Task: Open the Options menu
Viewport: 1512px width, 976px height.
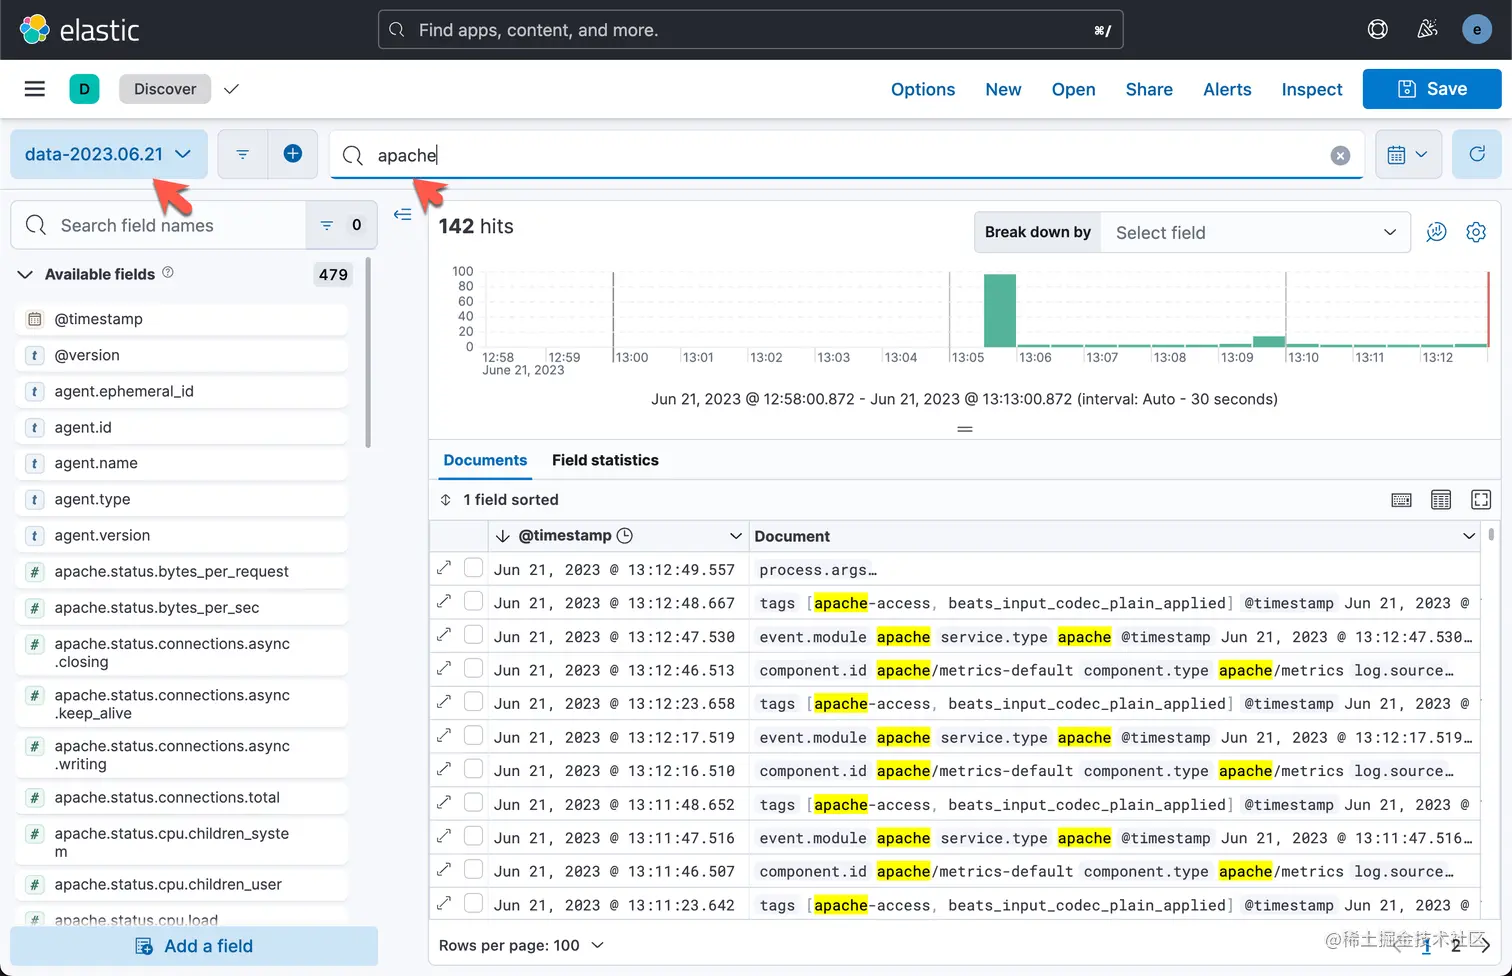Action: coord(923,89)
